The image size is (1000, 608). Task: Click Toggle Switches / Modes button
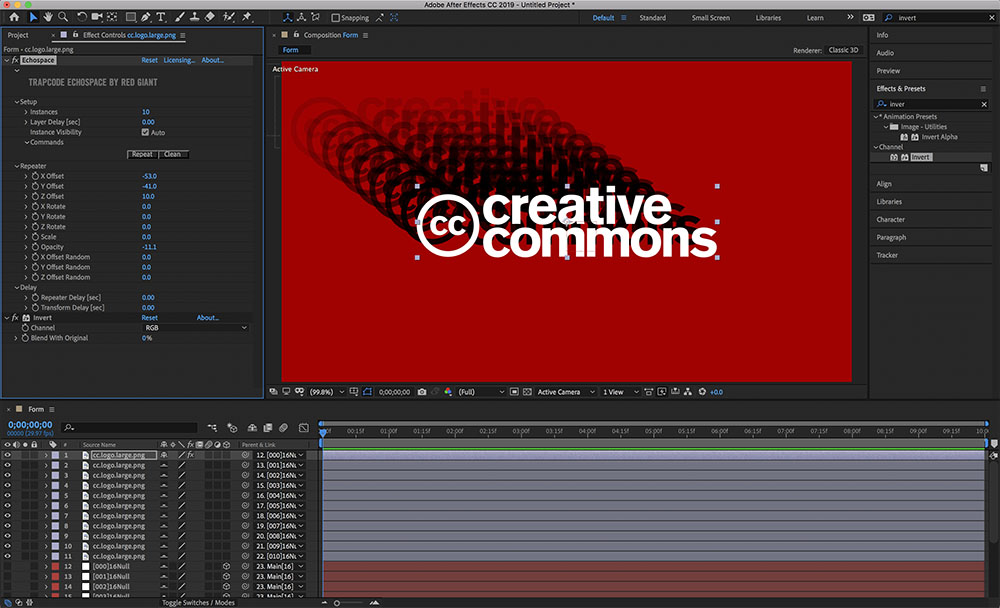pos(198,602)
